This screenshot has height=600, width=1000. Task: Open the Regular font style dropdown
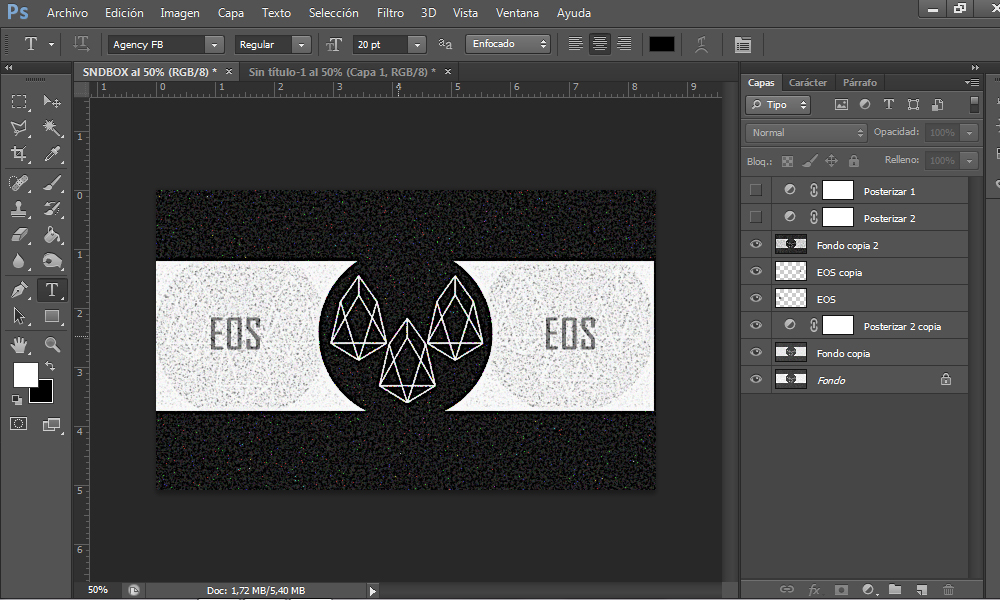(301, 45)
